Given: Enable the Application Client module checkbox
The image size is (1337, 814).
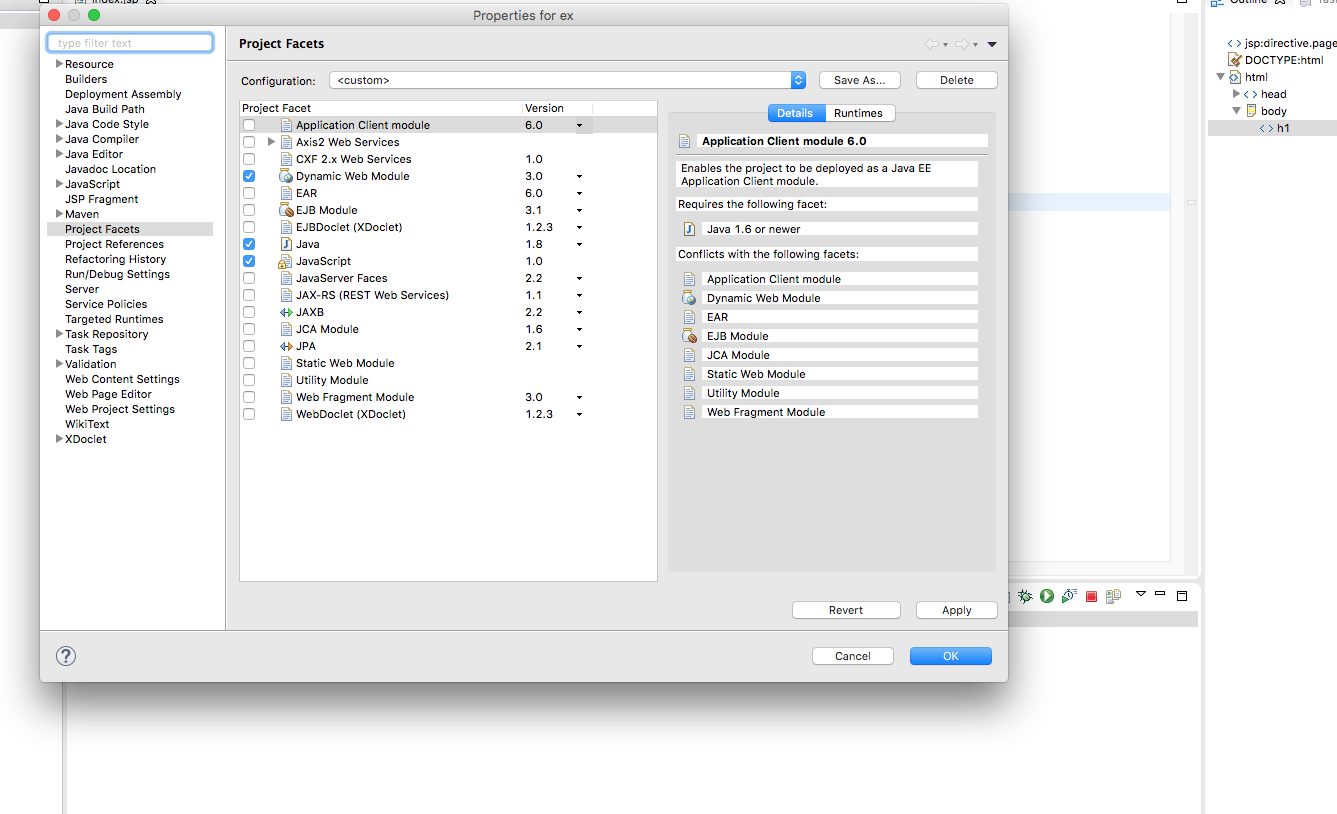Looking at the screenshot, I should pos(249,125).
